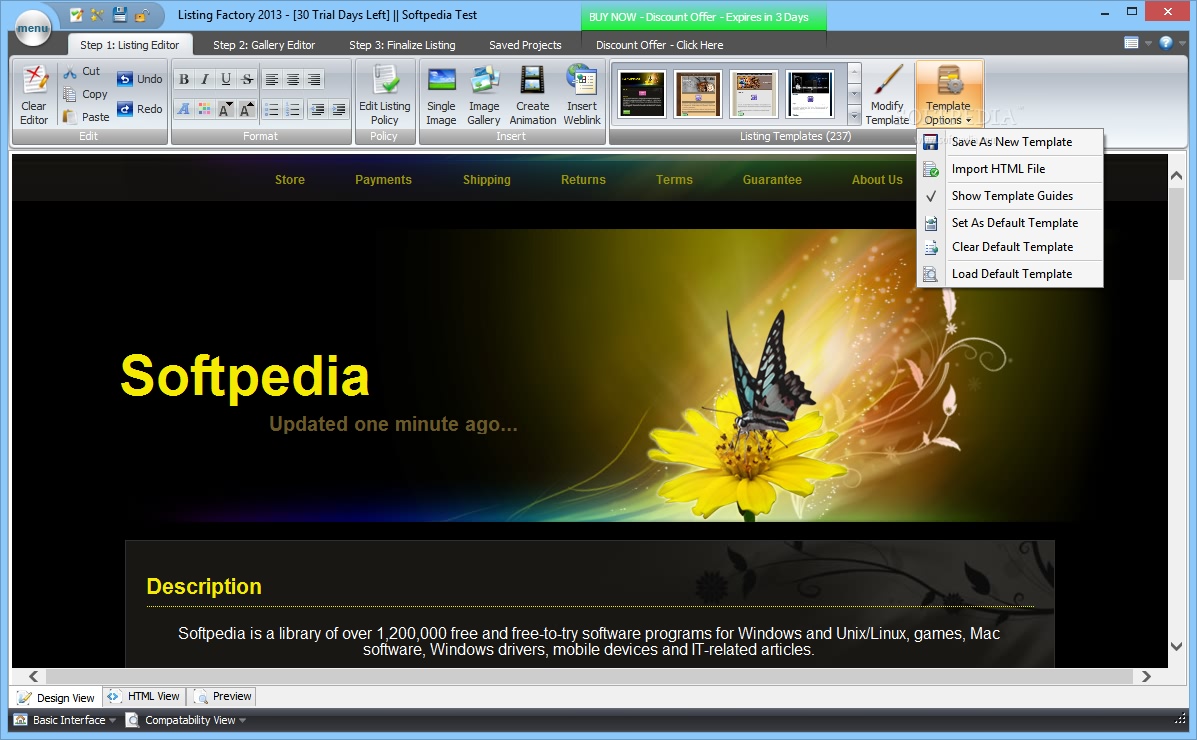Click Insert Weblink
This screenshot has height=740, width=1197.
tap(582, 95)
